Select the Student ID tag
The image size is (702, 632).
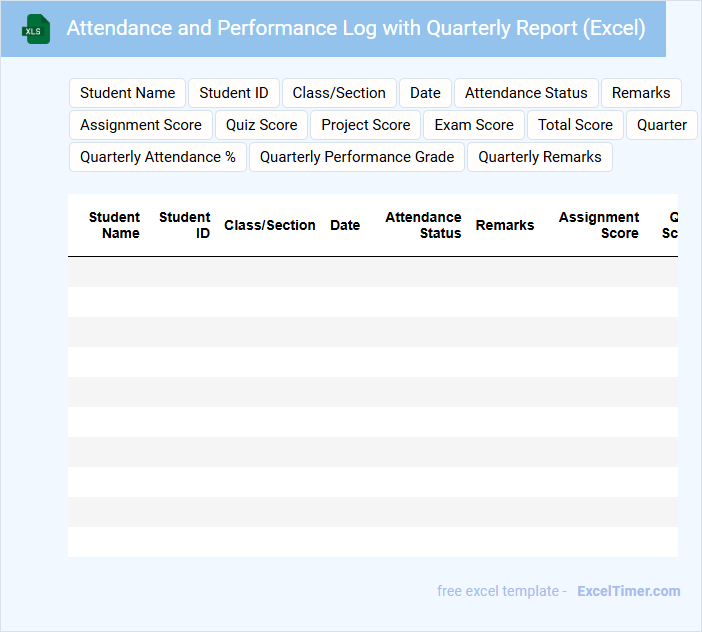pos(234,93)
